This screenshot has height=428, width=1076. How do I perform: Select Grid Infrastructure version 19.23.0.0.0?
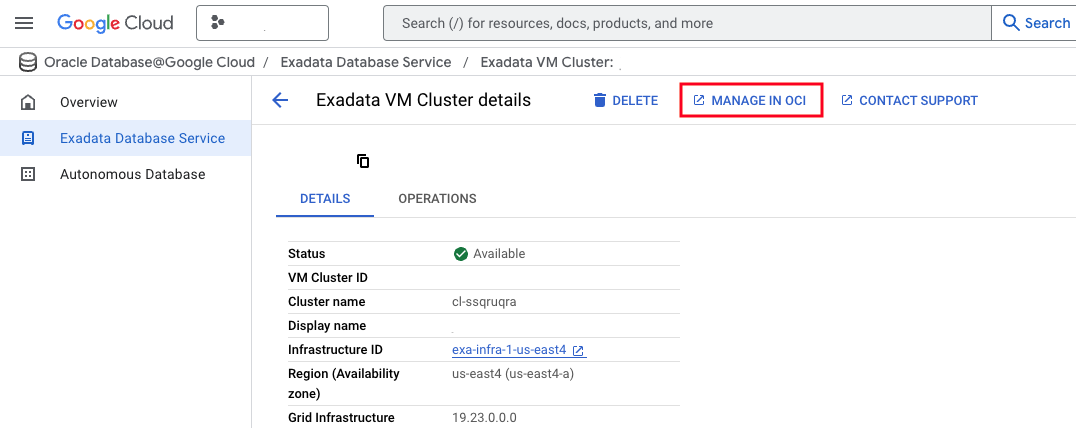point(484,417)
